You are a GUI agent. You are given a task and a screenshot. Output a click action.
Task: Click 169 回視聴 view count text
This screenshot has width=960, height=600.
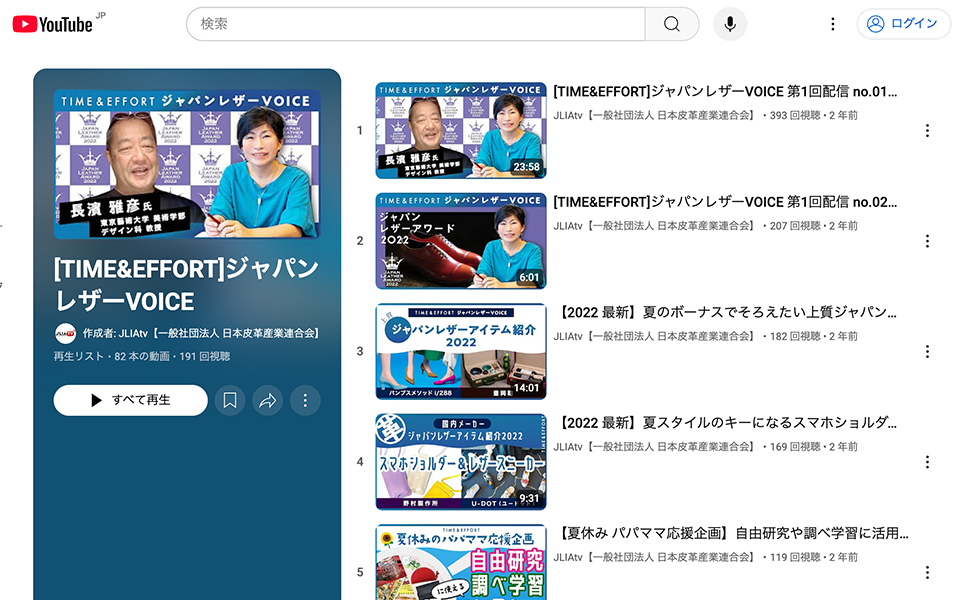[795, 447]
